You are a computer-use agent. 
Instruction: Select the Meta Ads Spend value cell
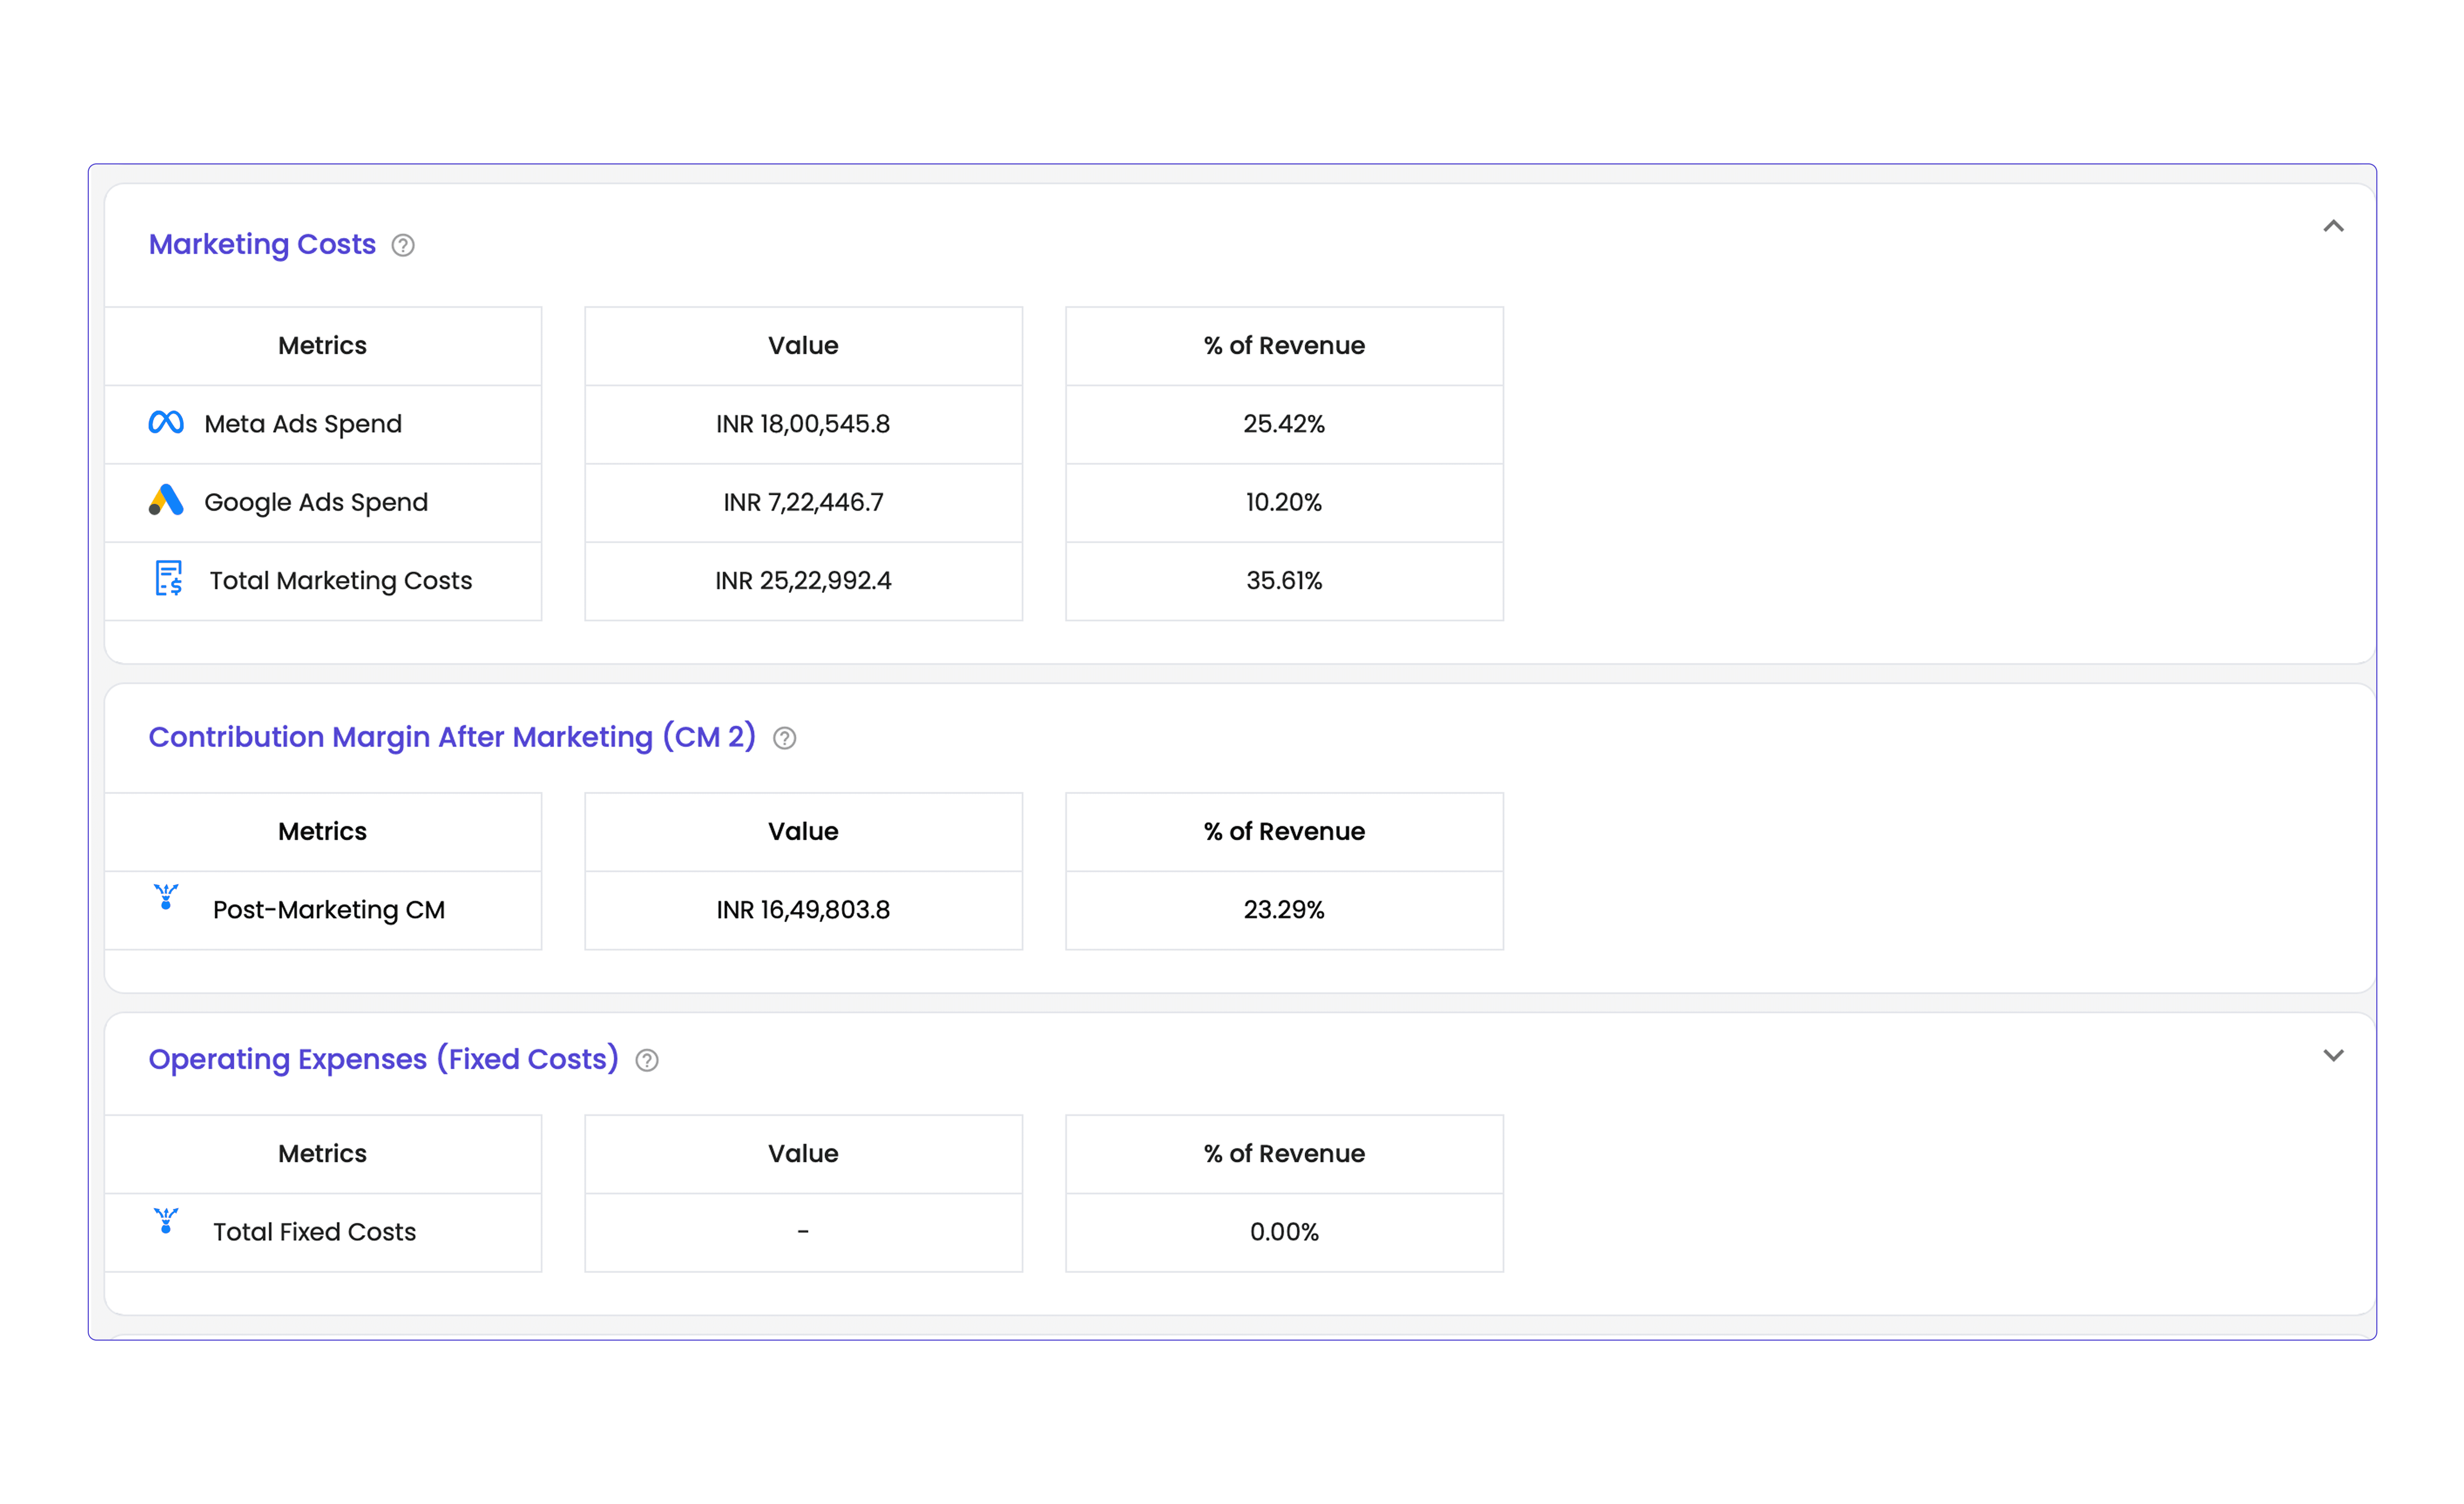(803, 424)
